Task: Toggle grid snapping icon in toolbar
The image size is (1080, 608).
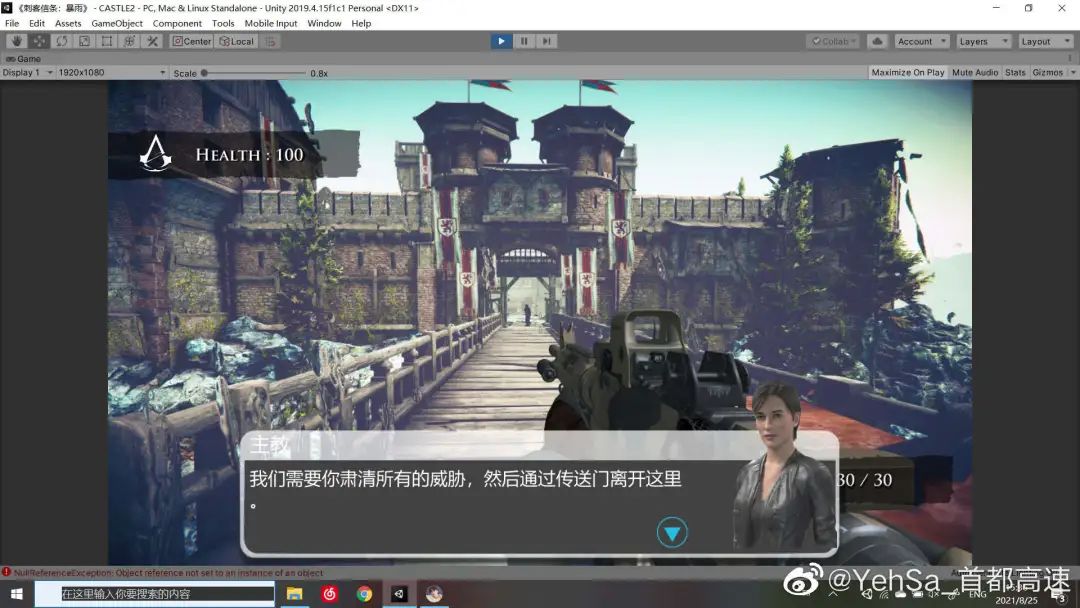Action: (x=271, y=41)
